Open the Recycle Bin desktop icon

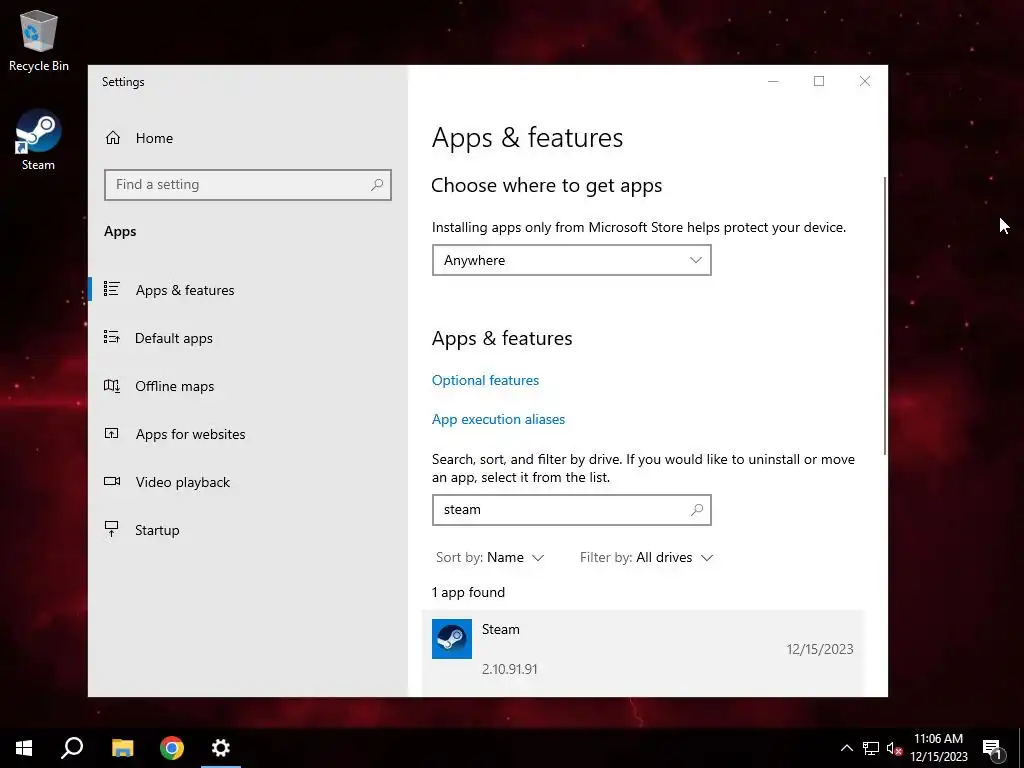click(x=39, y=40)
